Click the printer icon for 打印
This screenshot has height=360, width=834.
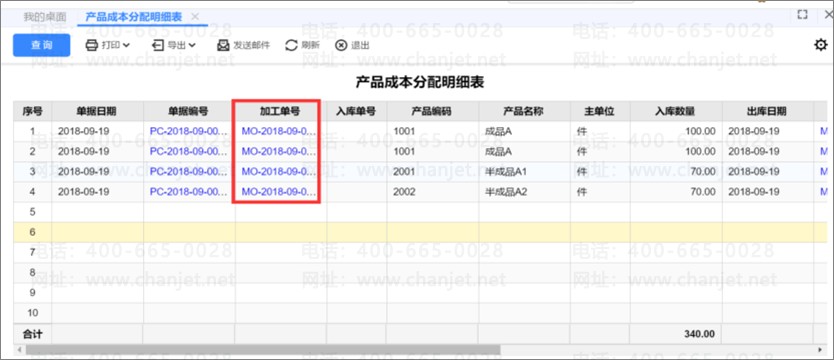coord(92,45)
